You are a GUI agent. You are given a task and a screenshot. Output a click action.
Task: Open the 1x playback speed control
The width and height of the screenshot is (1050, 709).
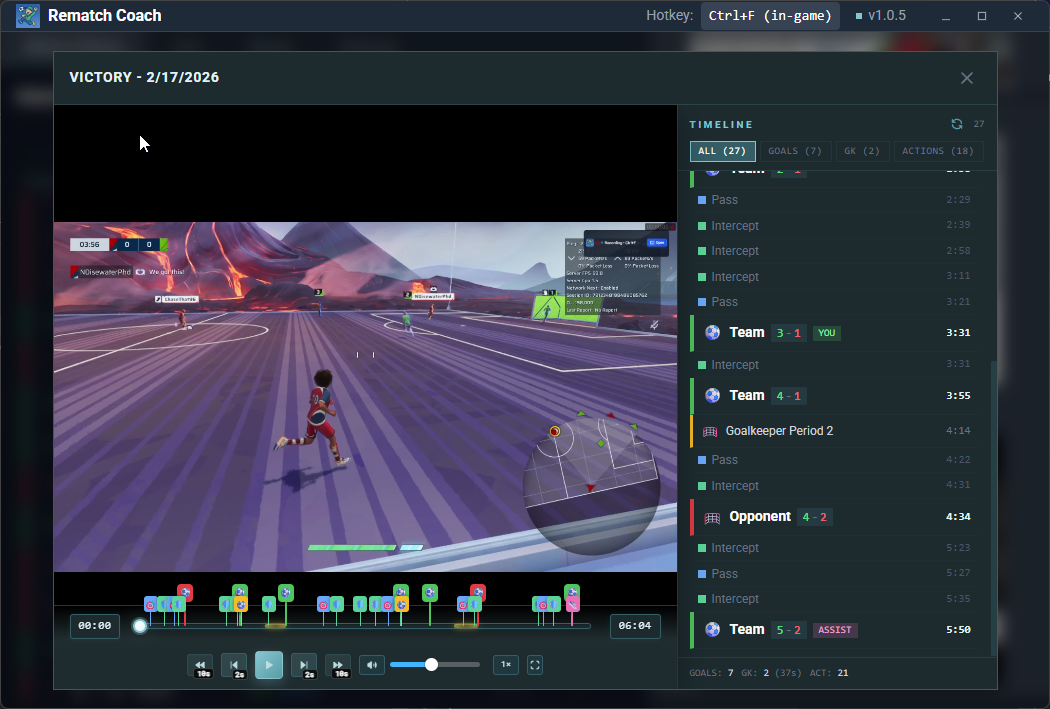click(x=505, y=665)
